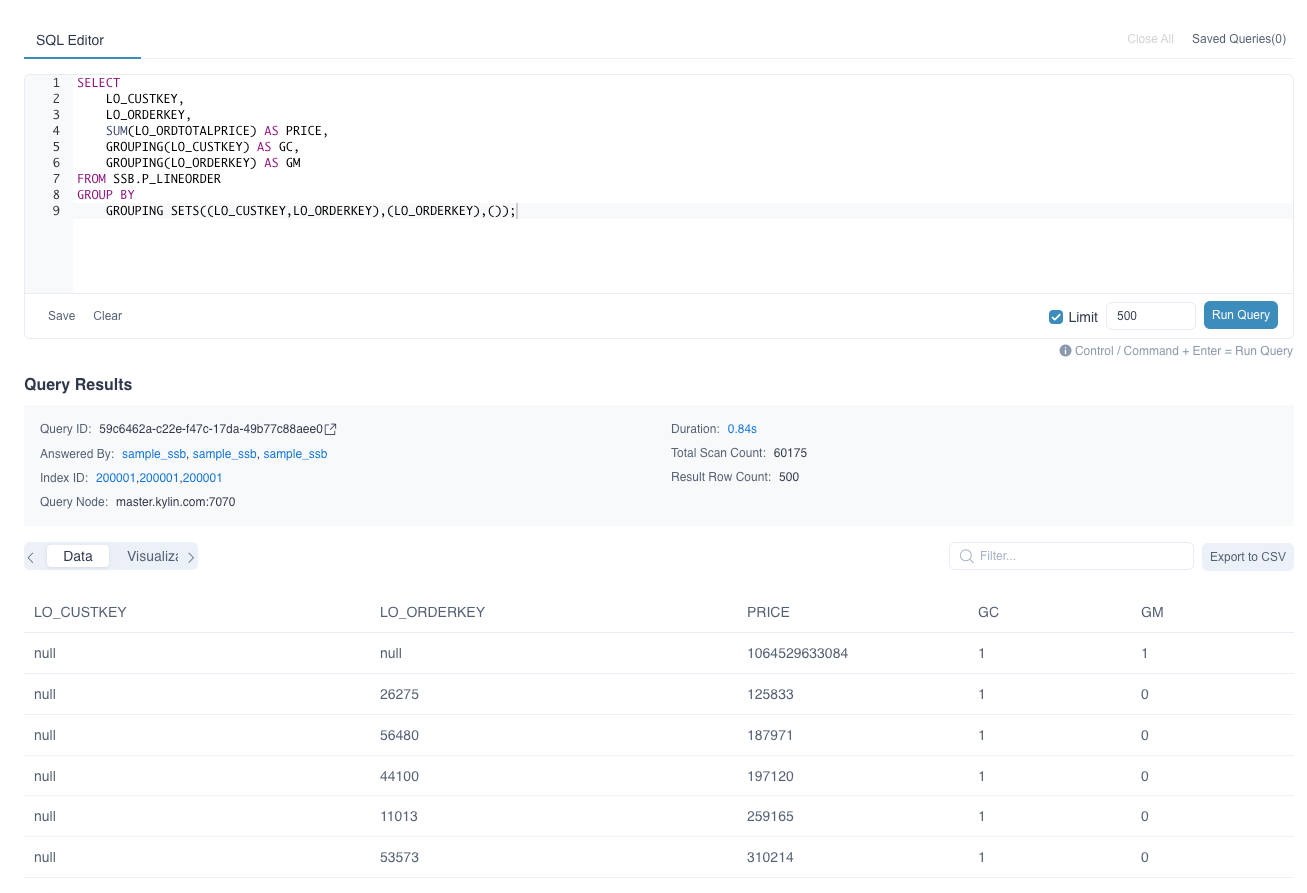1307x893 pixels.
Task: Click the info icon beside shortcut hint
Action: click(x=1065, y=351)
